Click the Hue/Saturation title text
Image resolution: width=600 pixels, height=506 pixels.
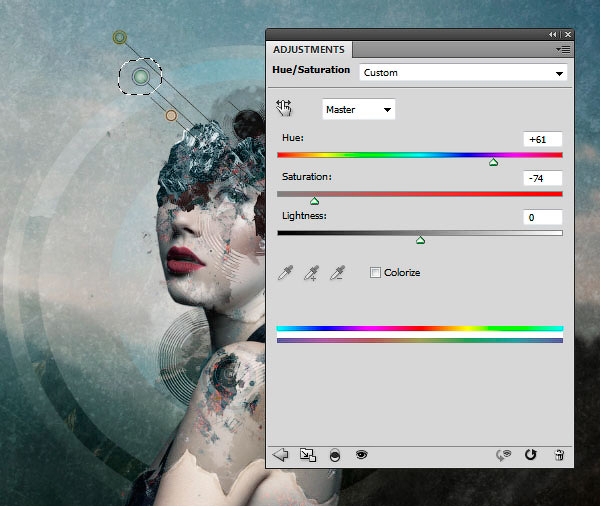point(311,70)
